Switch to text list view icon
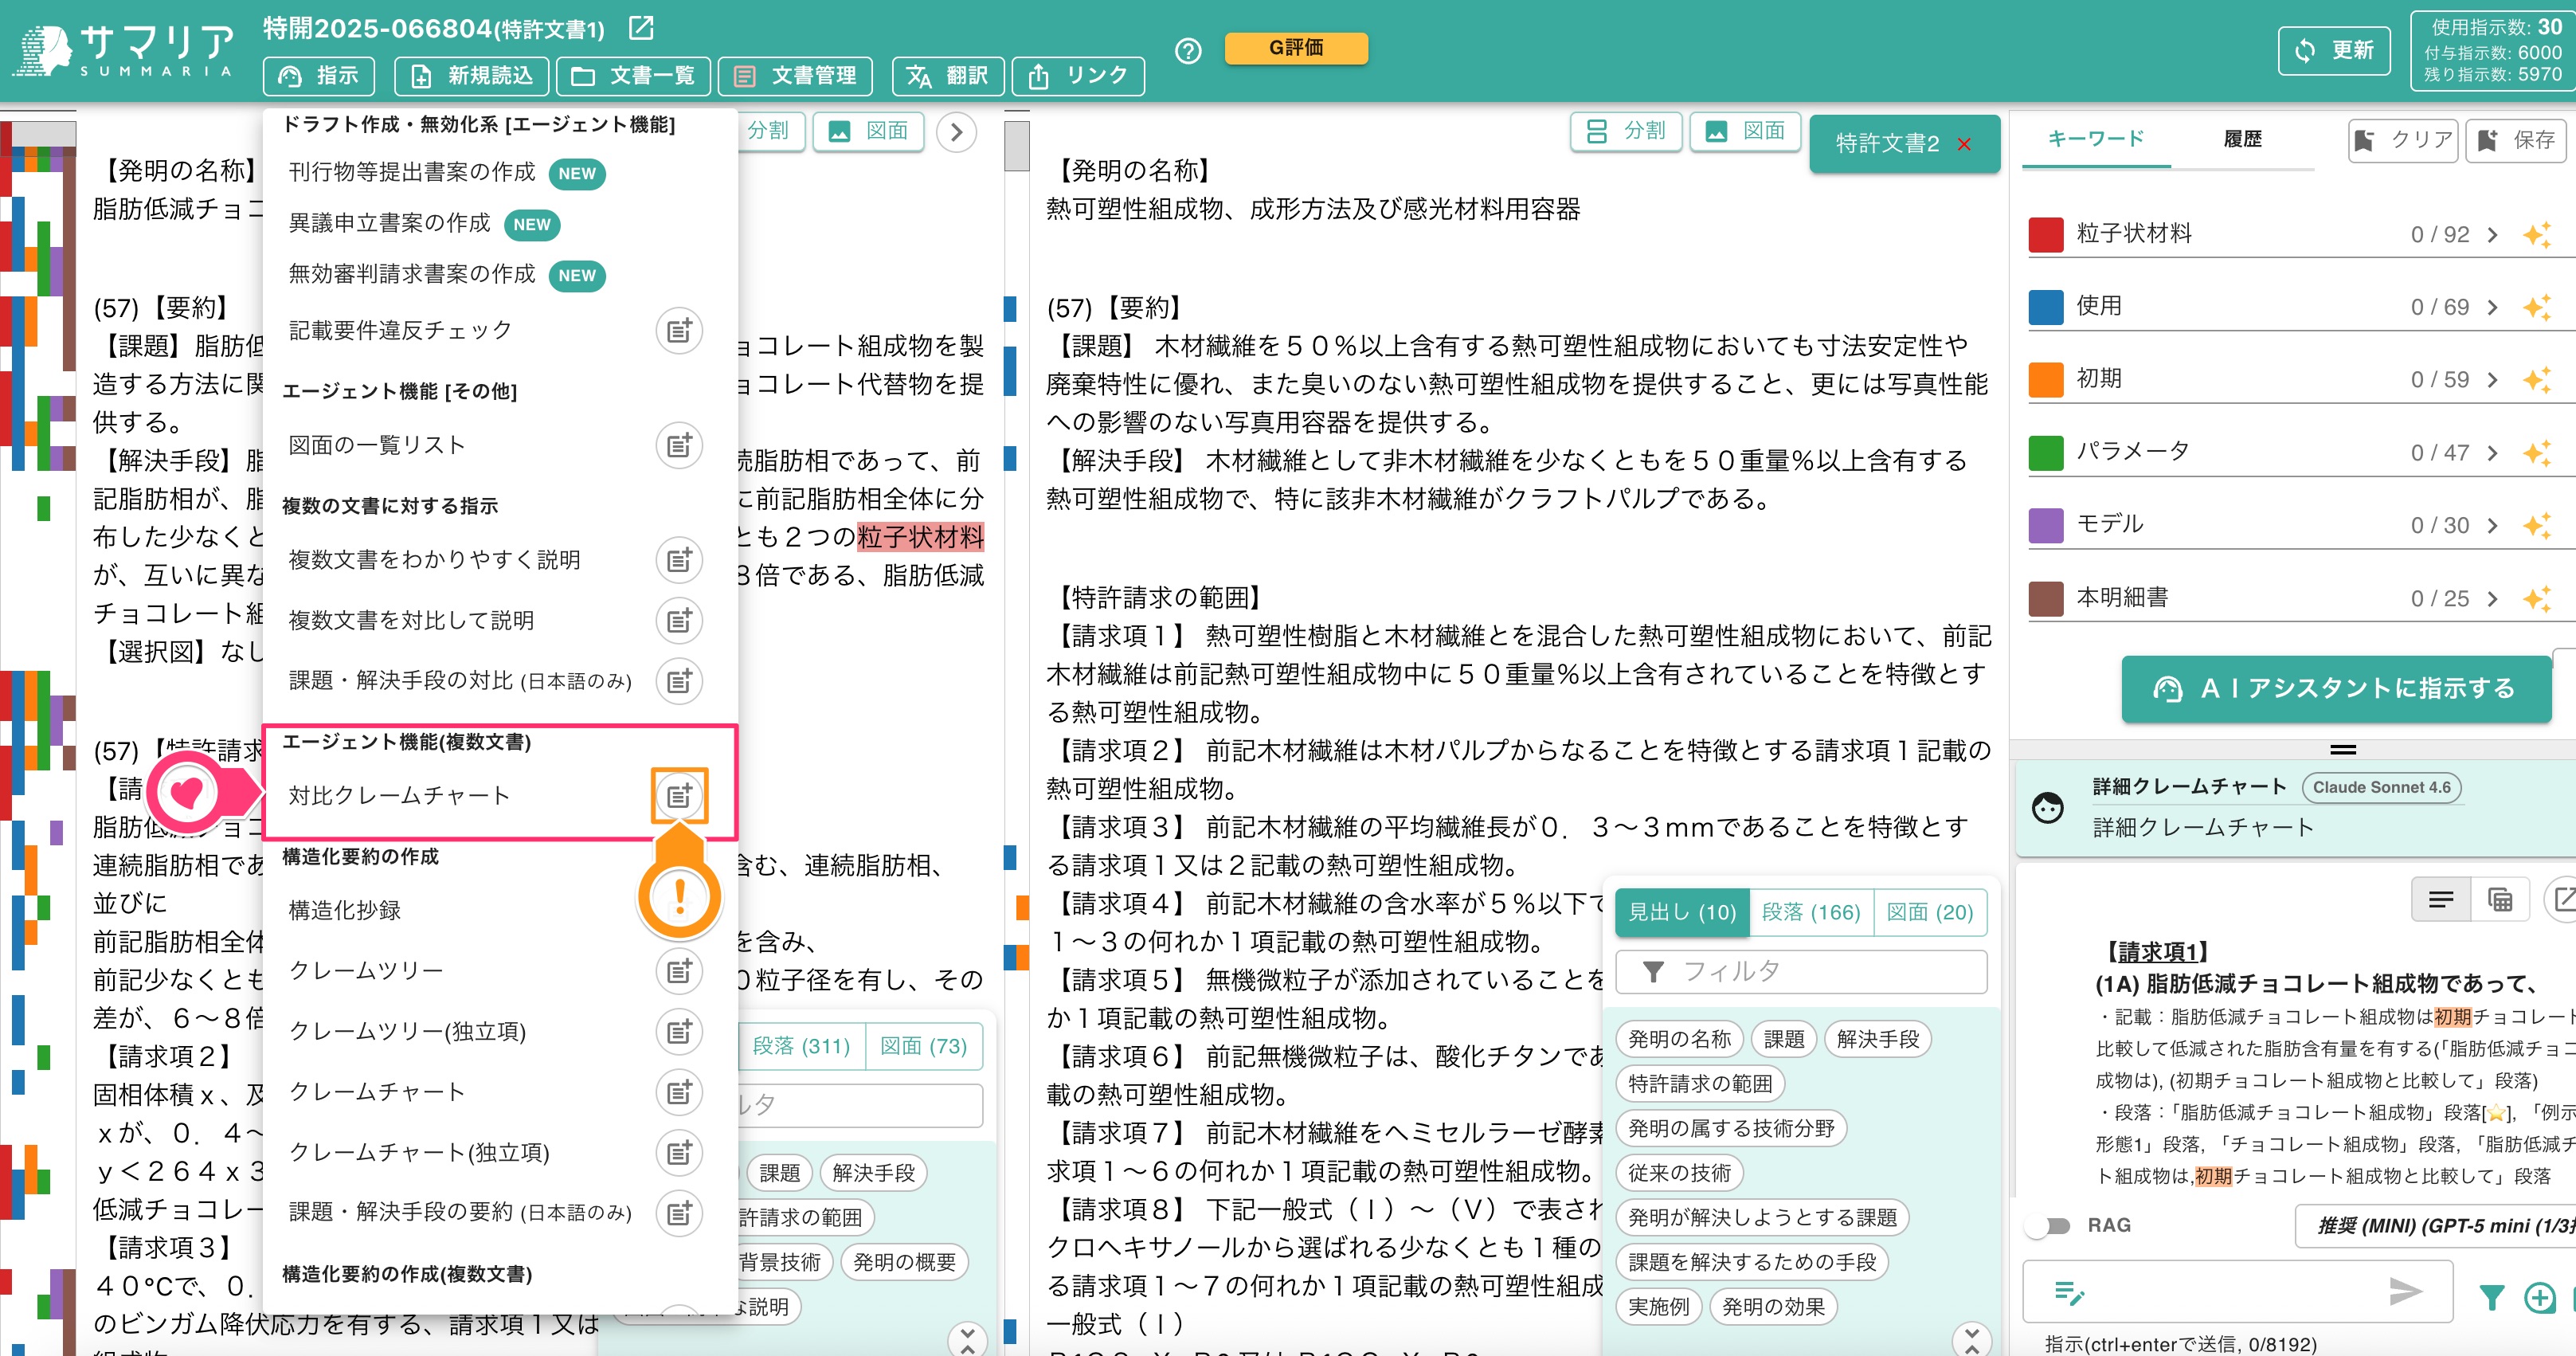The width and height of the screenshot is (2576, 1356). [2441, 900]
